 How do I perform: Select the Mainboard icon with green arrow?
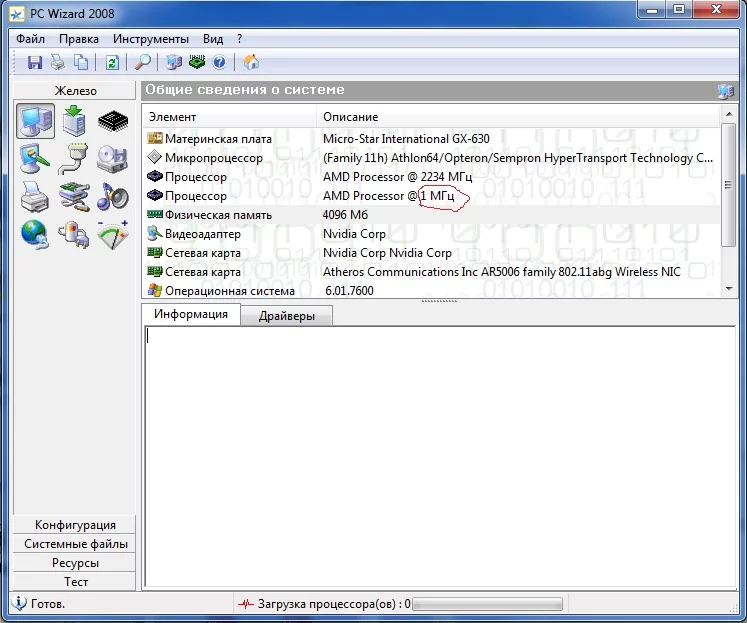coord(74,121)
